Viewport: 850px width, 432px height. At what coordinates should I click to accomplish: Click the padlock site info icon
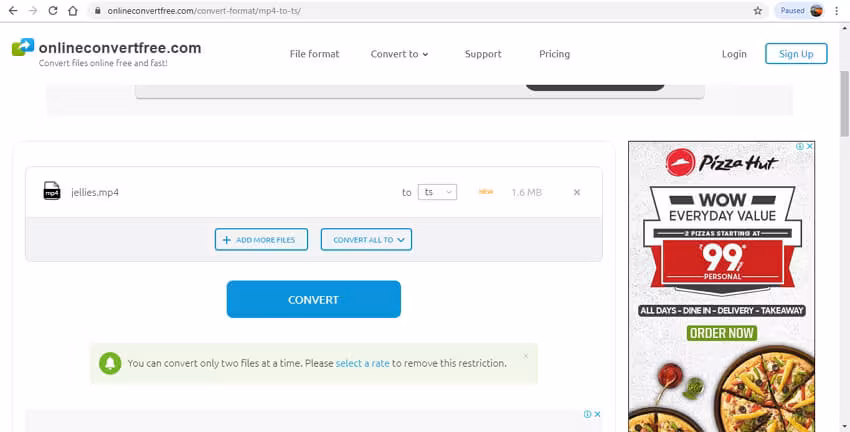(98, 10)
